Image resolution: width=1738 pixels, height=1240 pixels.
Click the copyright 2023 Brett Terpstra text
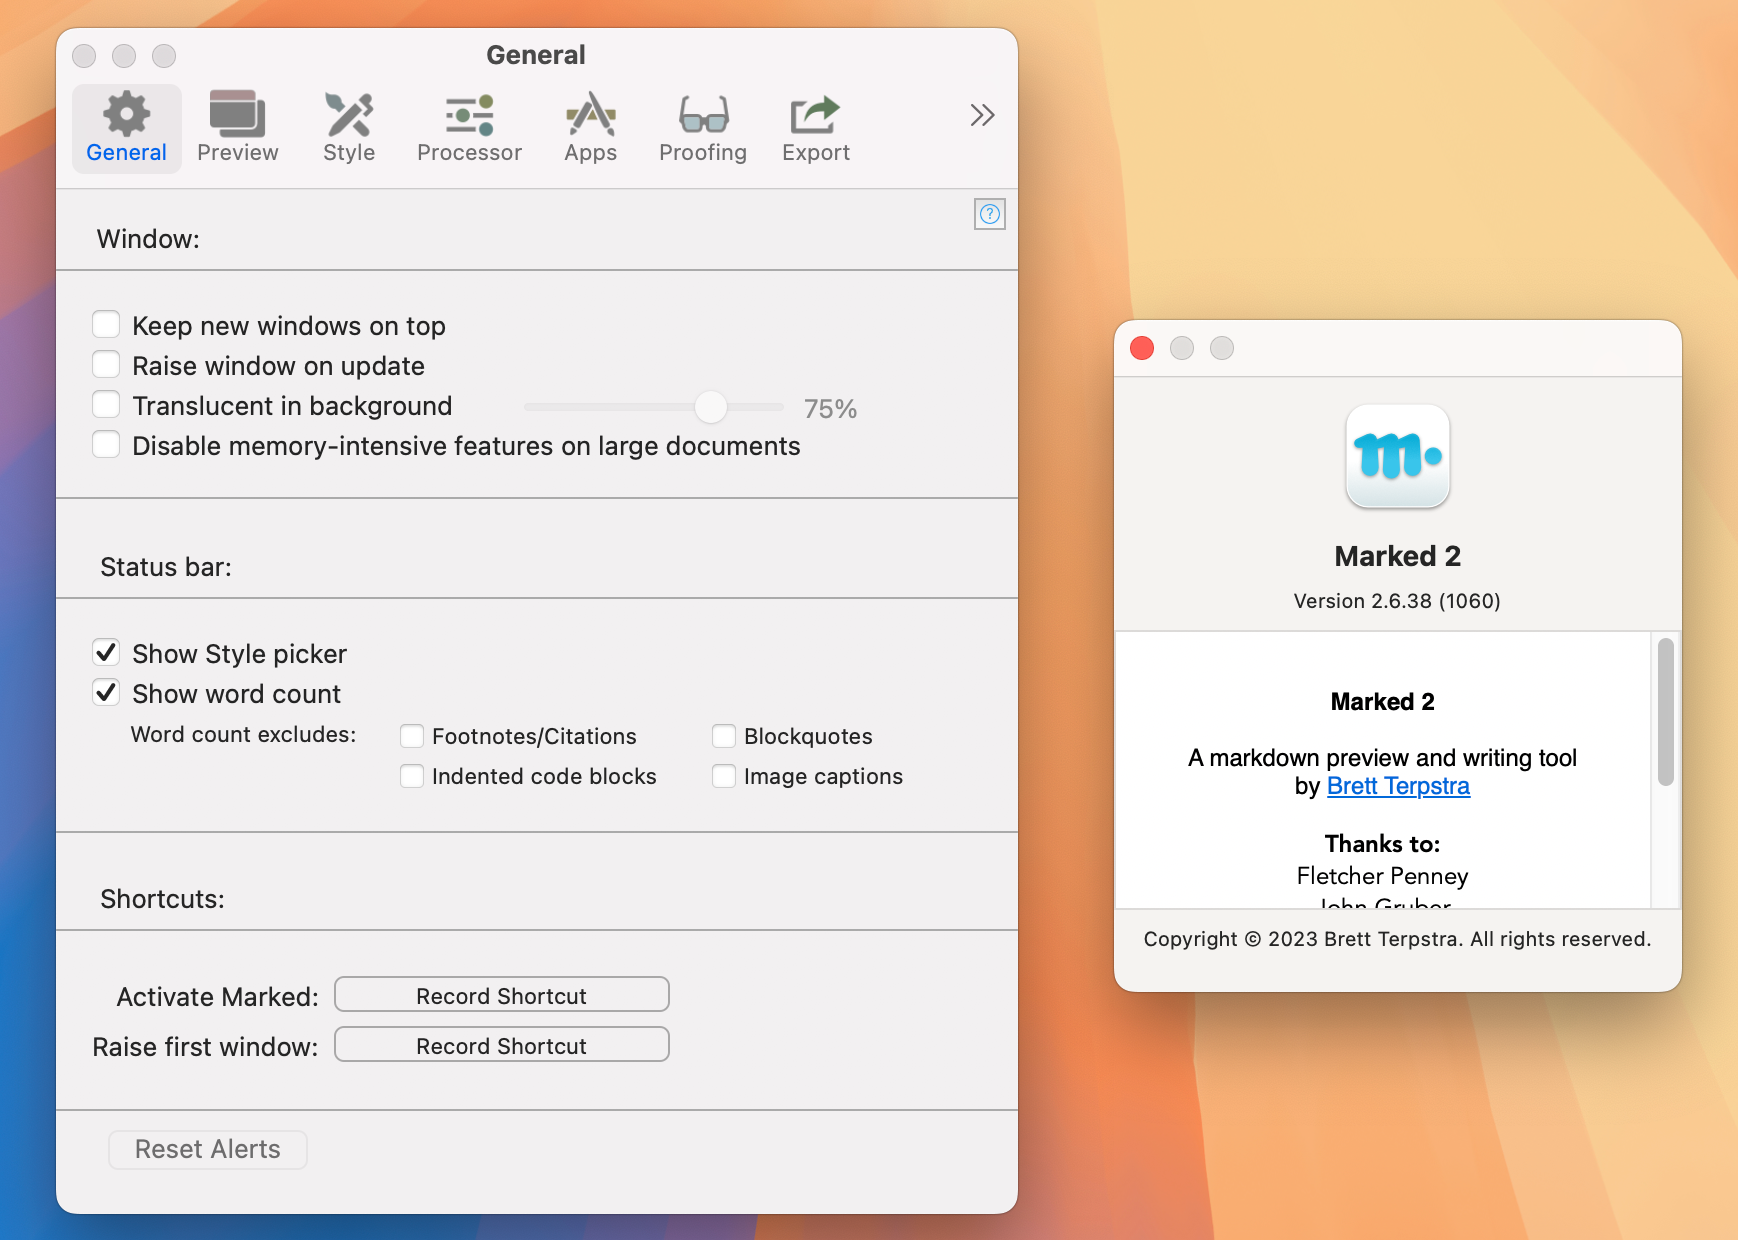click(1397, 939)
